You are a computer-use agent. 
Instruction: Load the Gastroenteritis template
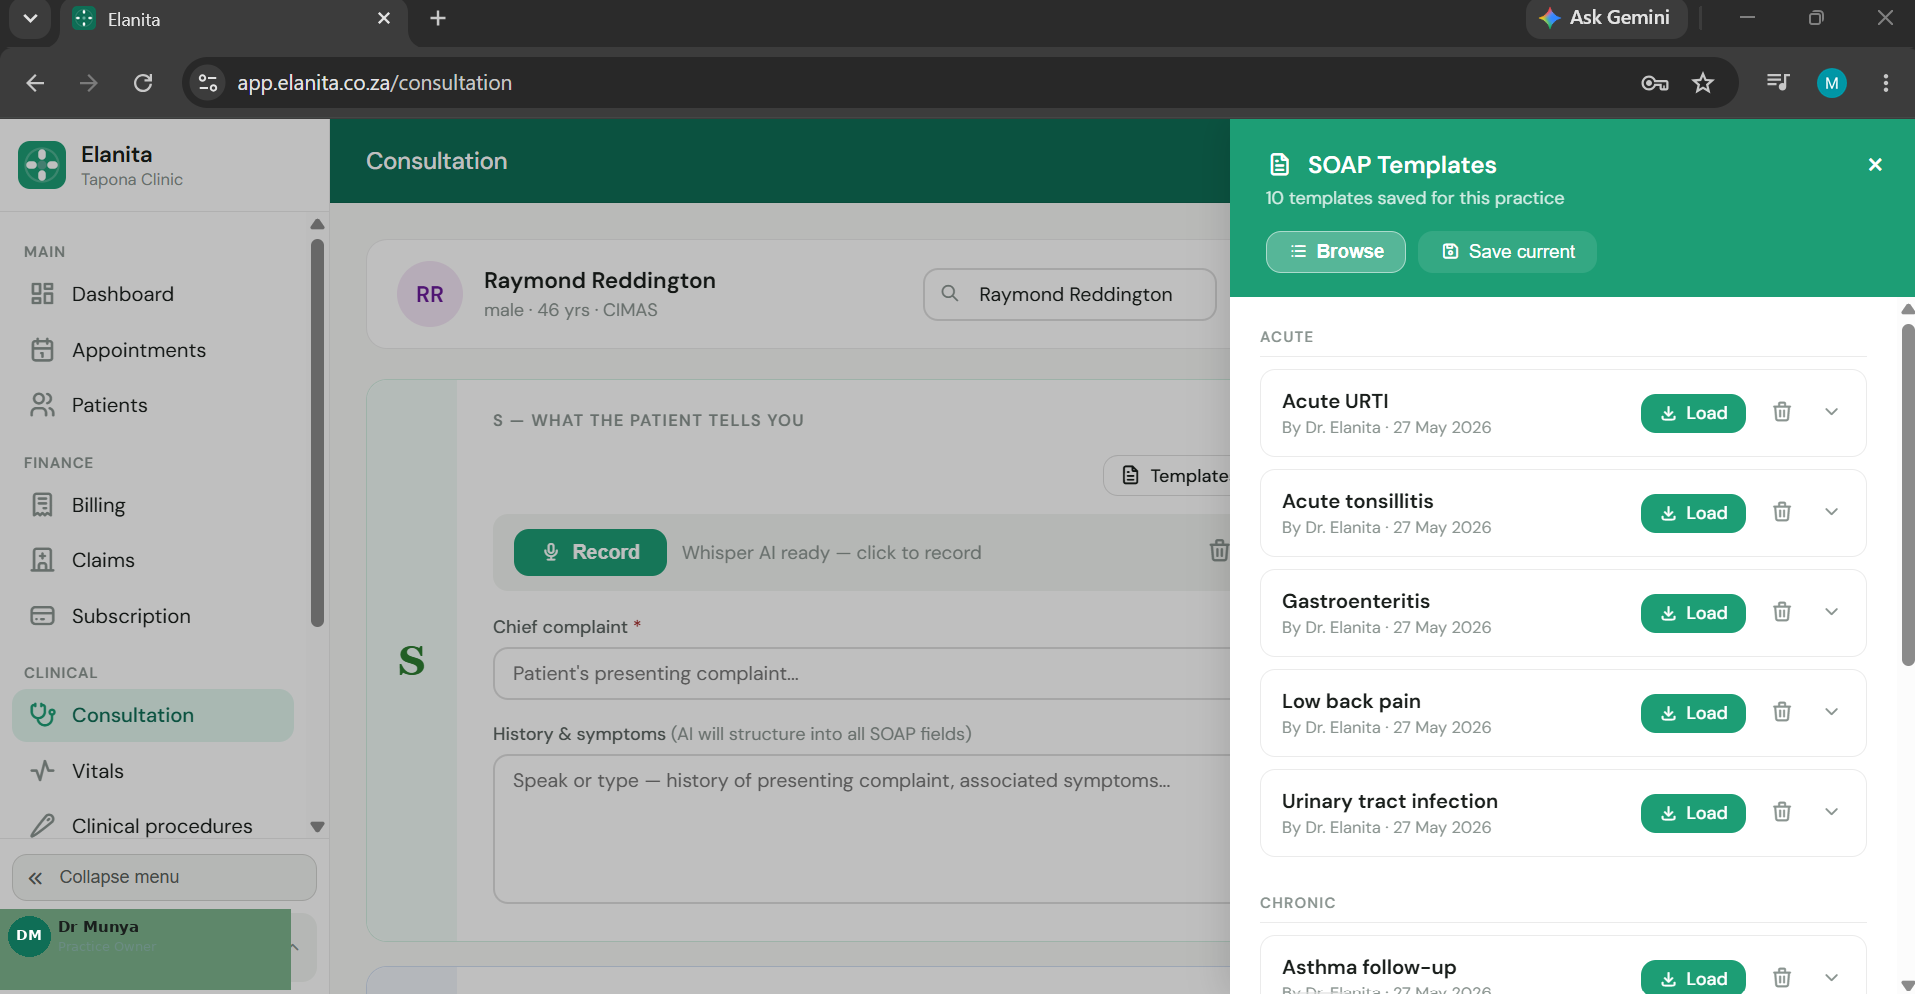tap(1693, 613)
